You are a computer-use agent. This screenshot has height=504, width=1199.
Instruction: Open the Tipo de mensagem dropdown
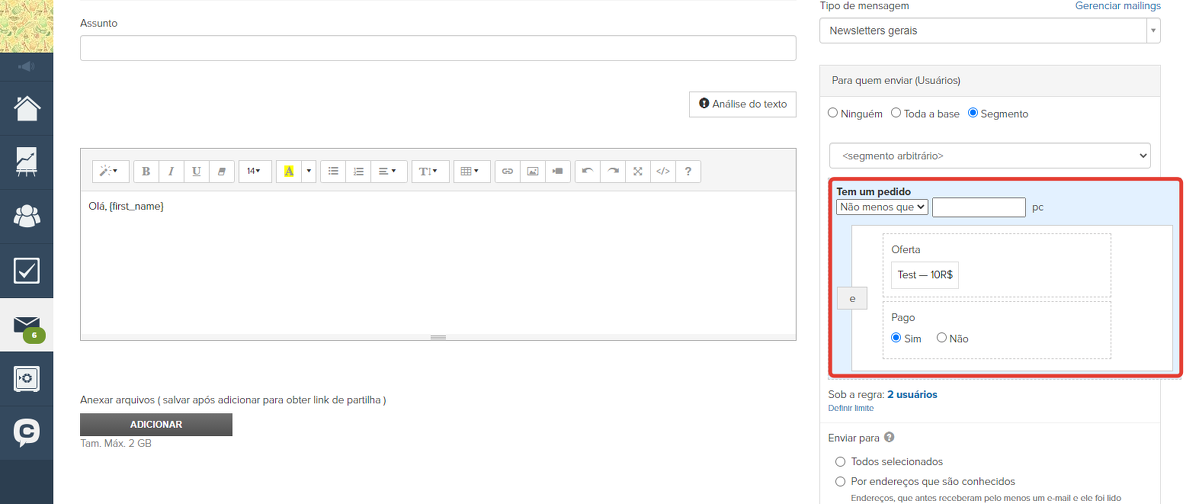(x=989, y=31)
